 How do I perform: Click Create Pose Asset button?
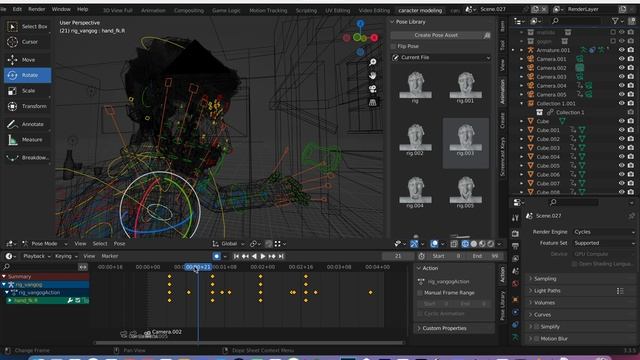(x=436, y=36)
